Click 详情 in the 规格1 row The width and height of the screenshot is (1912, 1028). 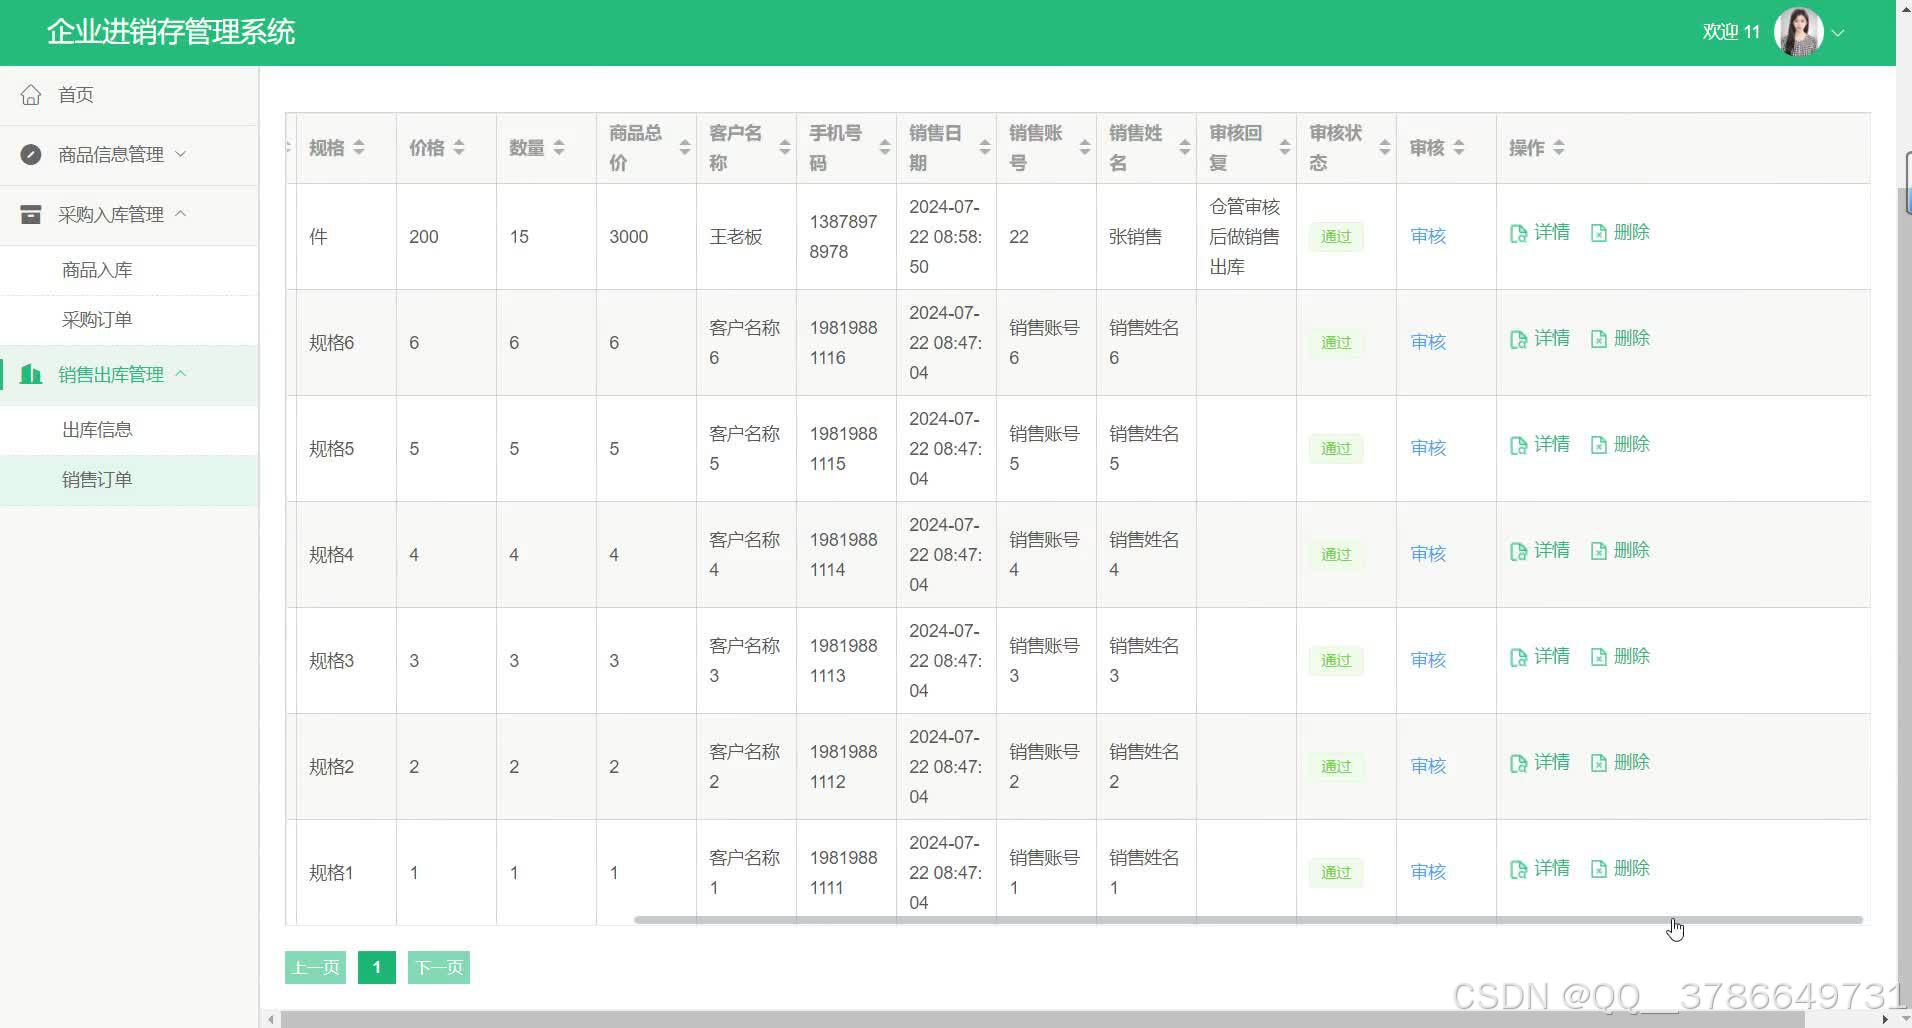coord(1540,869)
